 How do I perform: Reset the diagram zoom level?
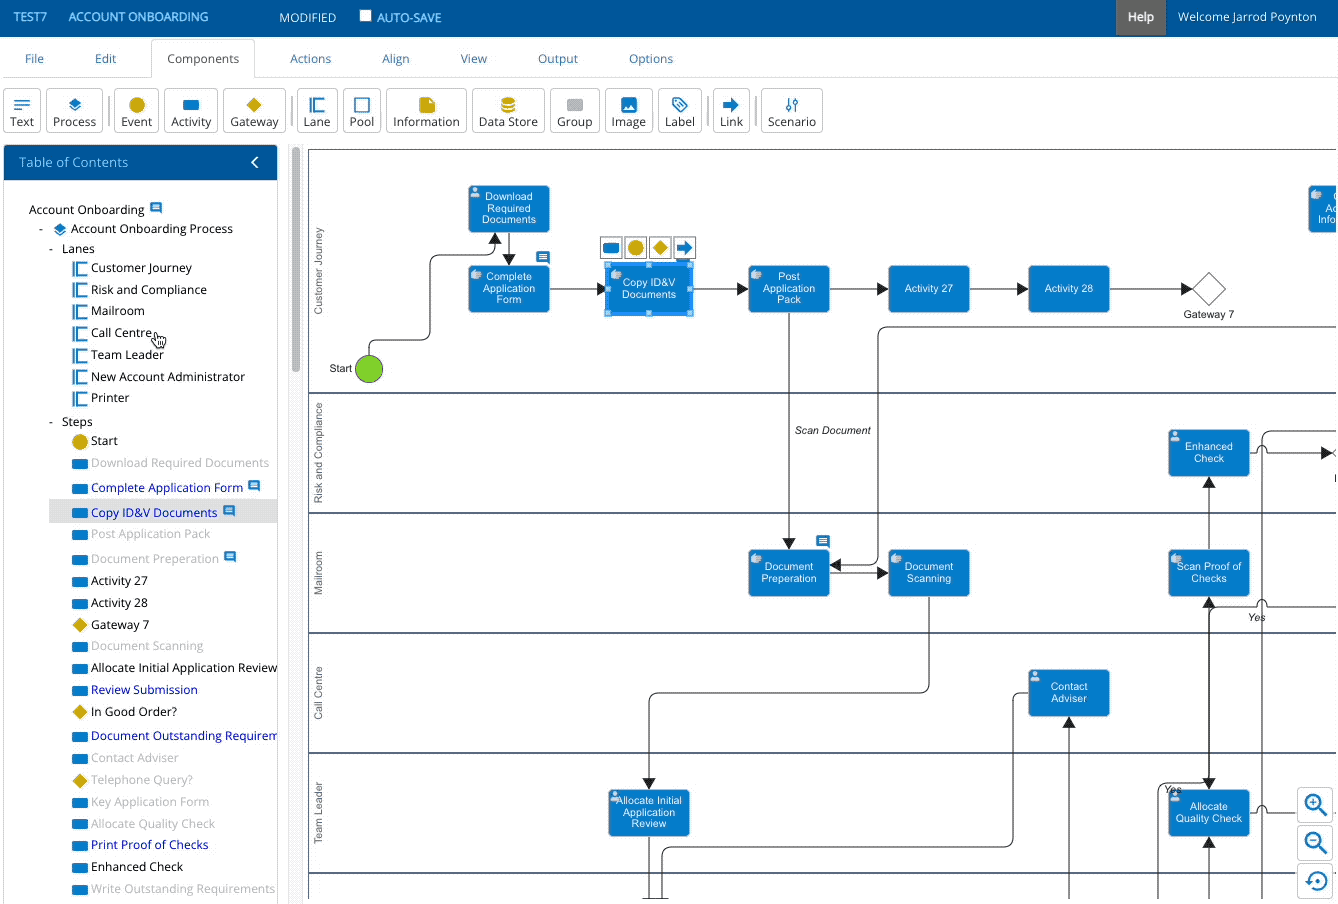[x=1316, y=881]
